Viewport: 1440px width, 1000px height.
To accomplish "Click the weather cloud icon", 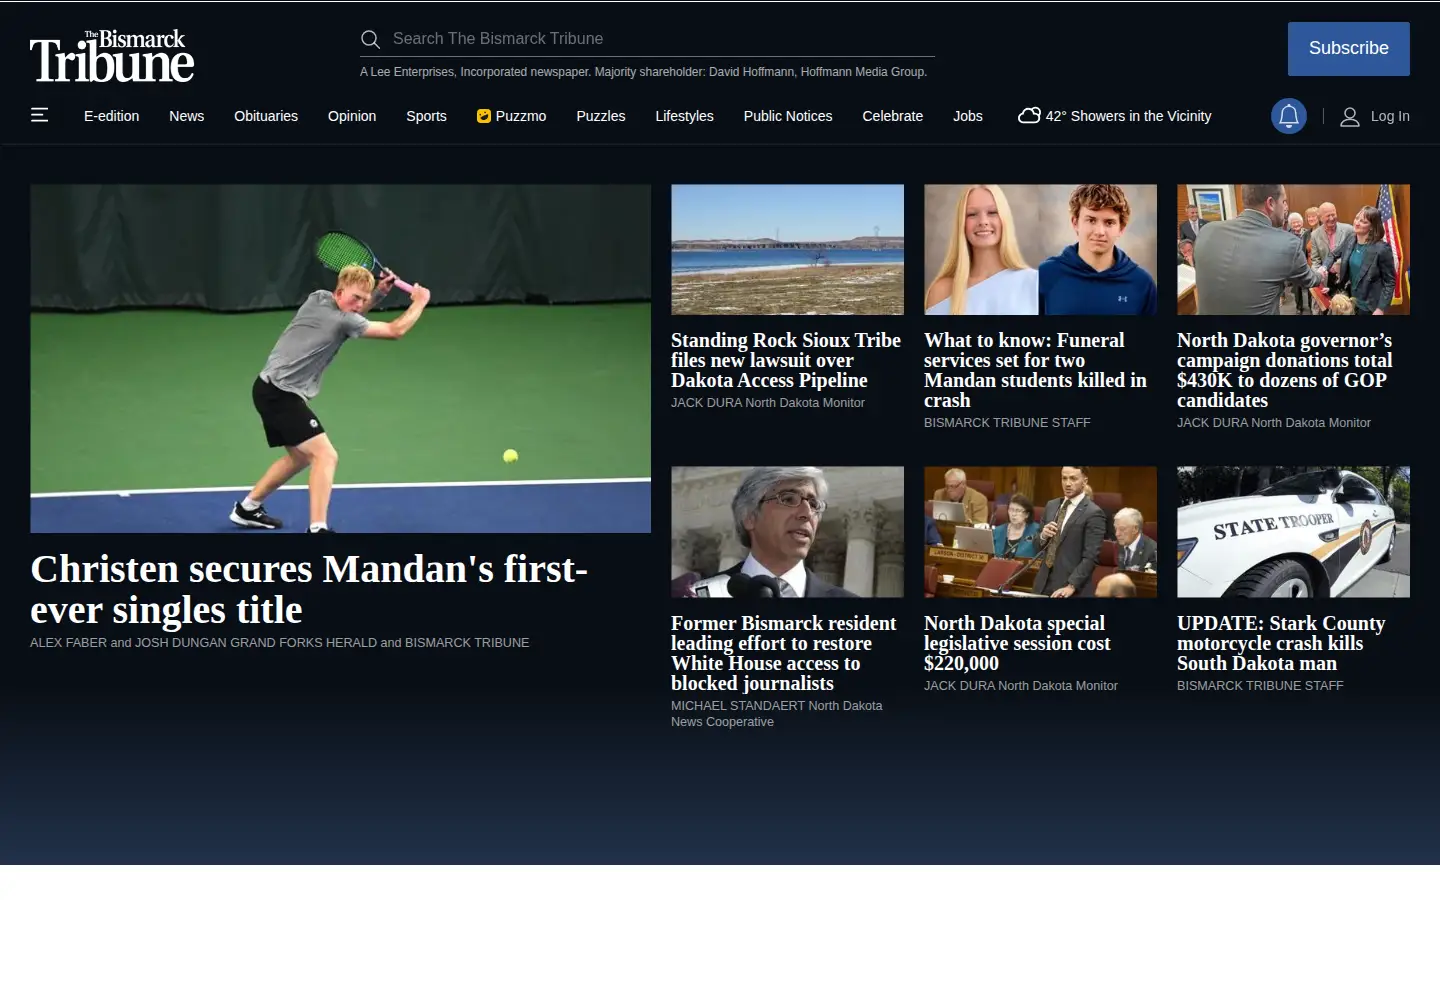I will point(1029,116).
